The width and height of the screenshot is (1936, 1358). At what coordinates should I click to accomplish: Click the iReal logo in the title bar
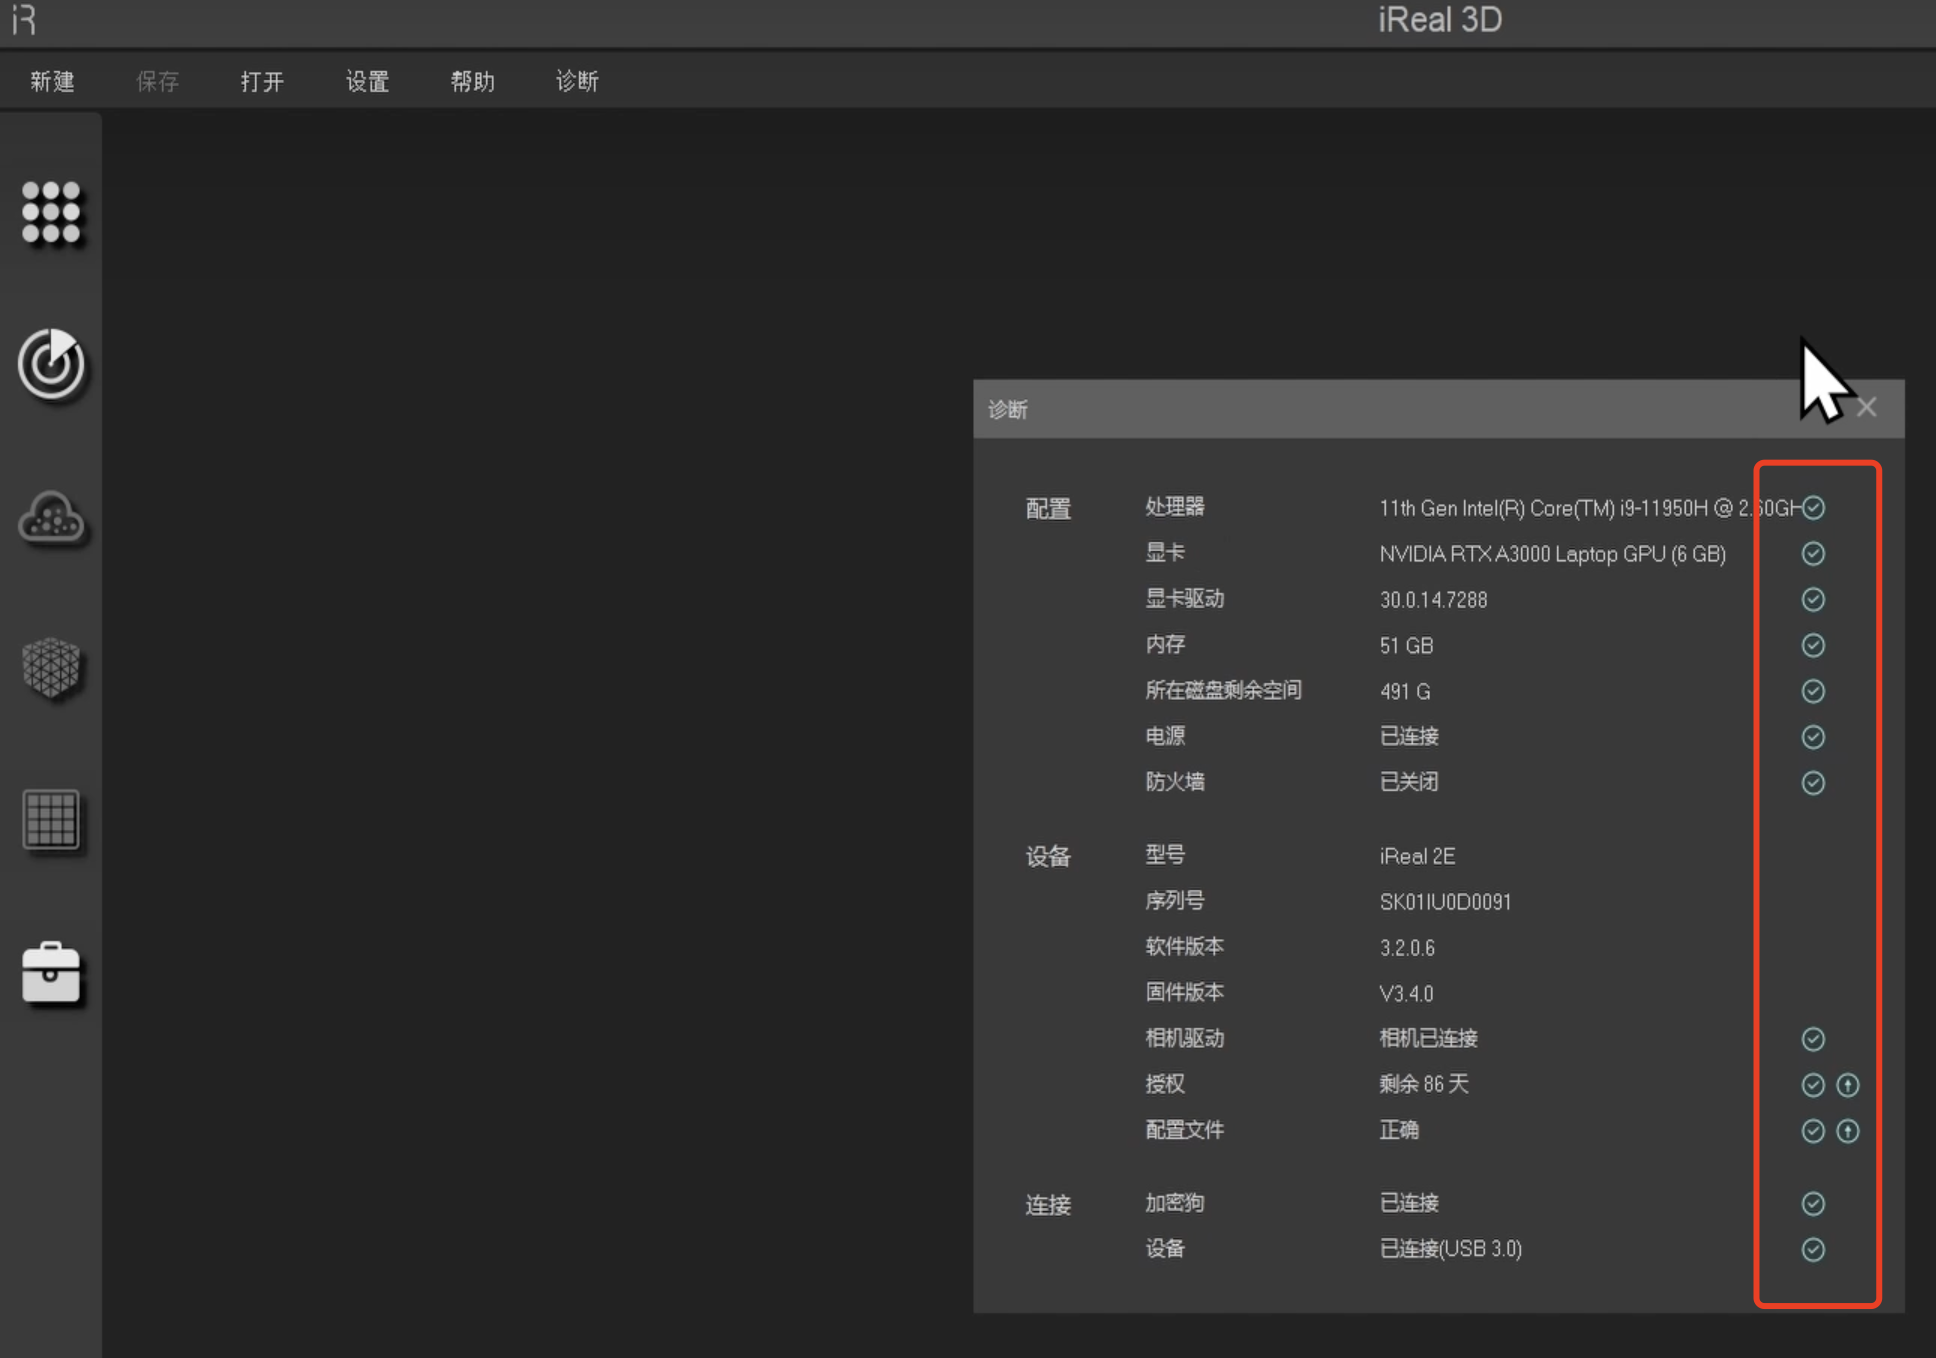pos(24,19)
